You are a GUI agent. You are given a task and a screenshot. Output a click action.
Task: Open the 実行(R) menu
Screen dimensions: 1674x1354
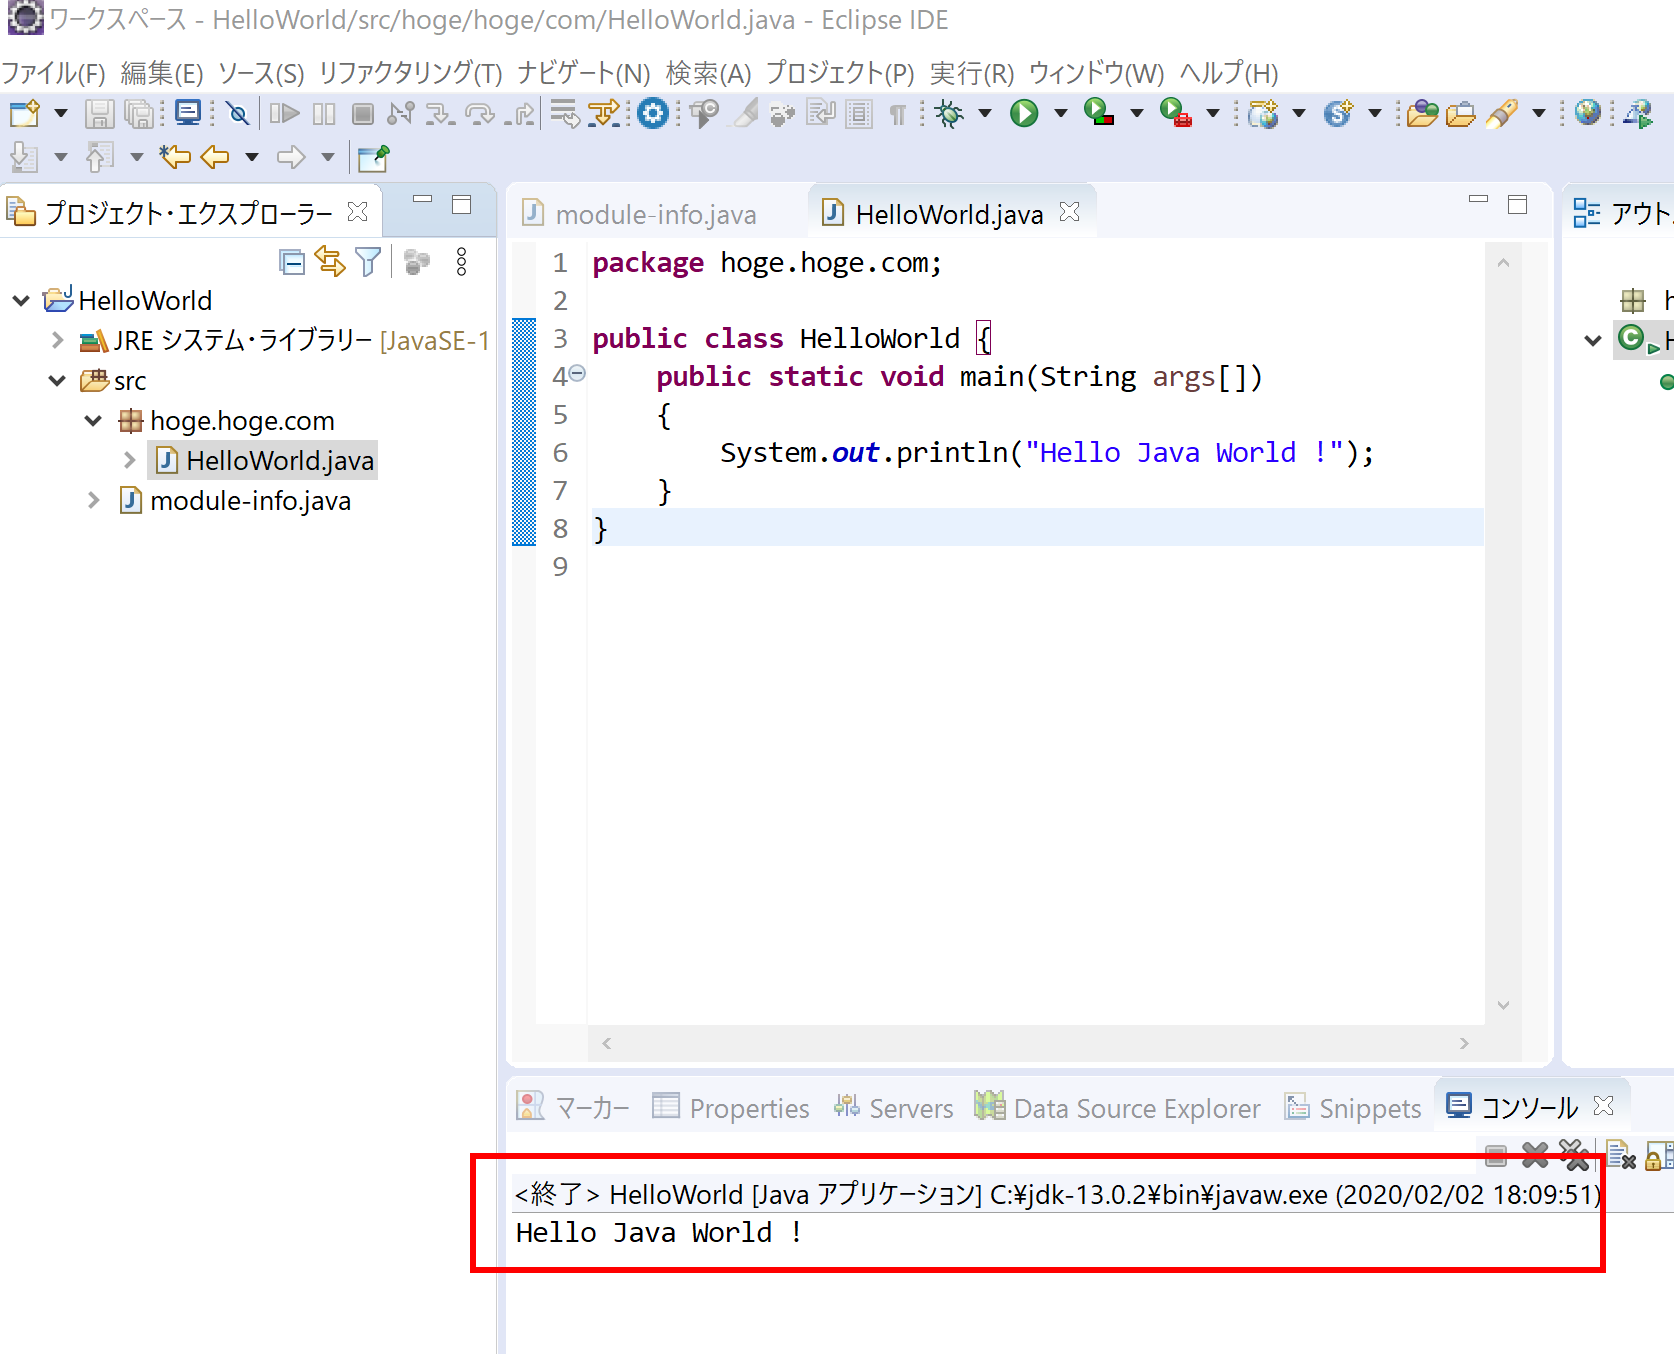coord(972,73)
